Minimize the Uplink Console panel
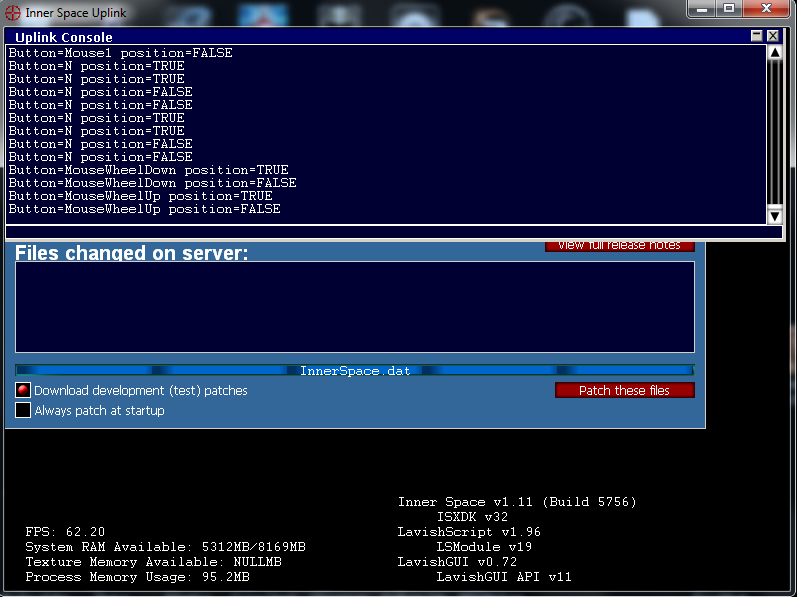797x597 pixels. [756, 36]
